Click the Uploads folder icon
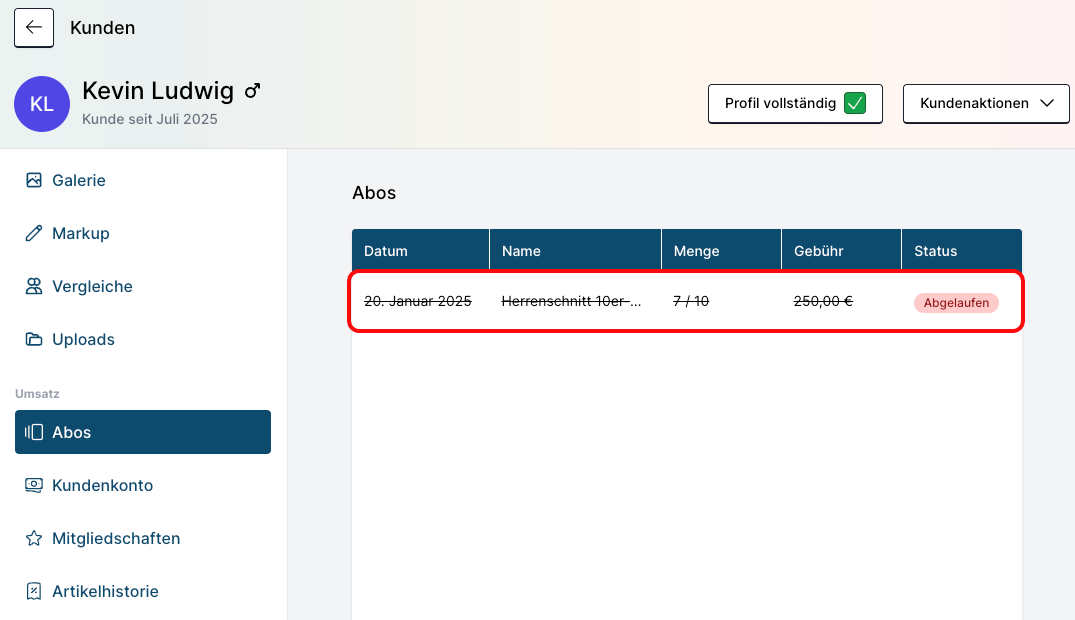Screen dimensions: 1075x620 coord(34,339)
